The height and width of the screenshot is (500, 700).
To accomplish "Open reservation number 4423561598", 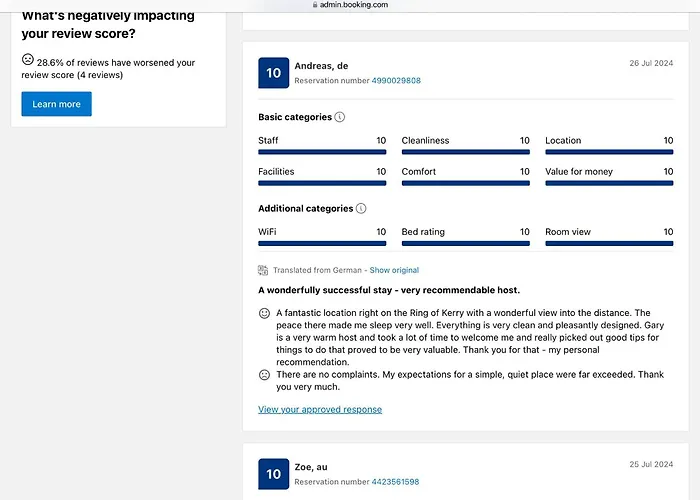I will pyautogui.click(x=395, y=482).
